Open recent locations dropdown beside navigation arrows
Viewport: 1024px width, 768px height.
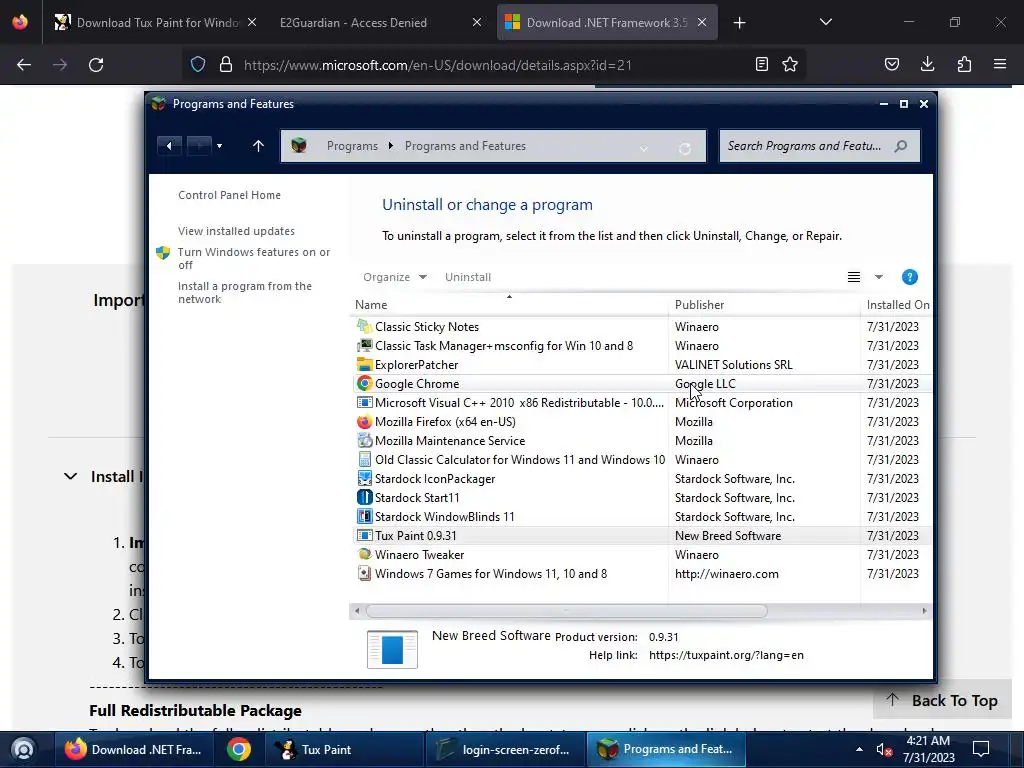pos(219,146)
